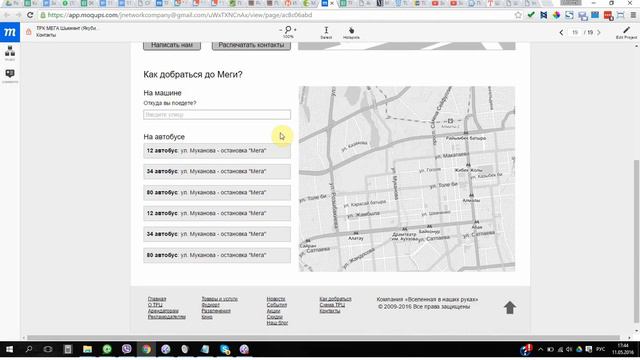Open the Pages panel in left sidebar
Image resolution: width=640 pixels, height=360 pixels.
click(10, 53)
